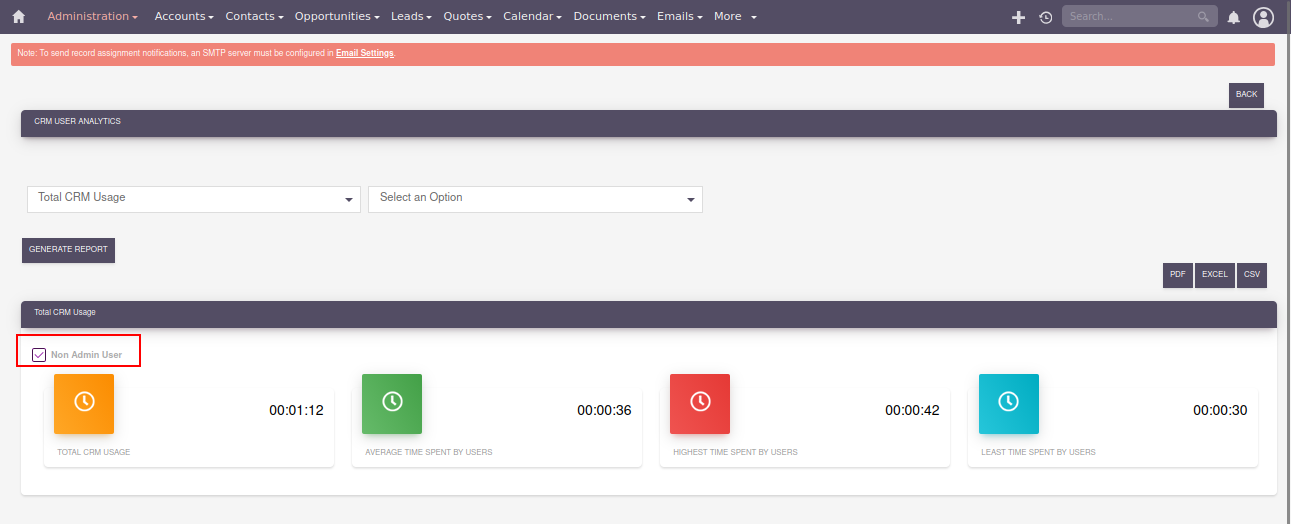The width and height of the screenshot is (1291, 524).
Task: Click the teal least time clock icon
Action: pyautogui.click(x=1008, y=403)
